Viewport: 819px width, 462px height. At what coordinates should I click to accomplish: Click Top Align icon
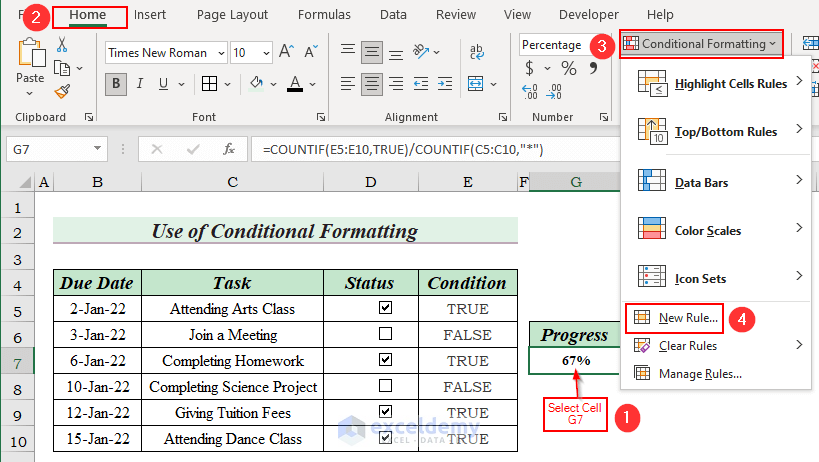pos(348,50)
